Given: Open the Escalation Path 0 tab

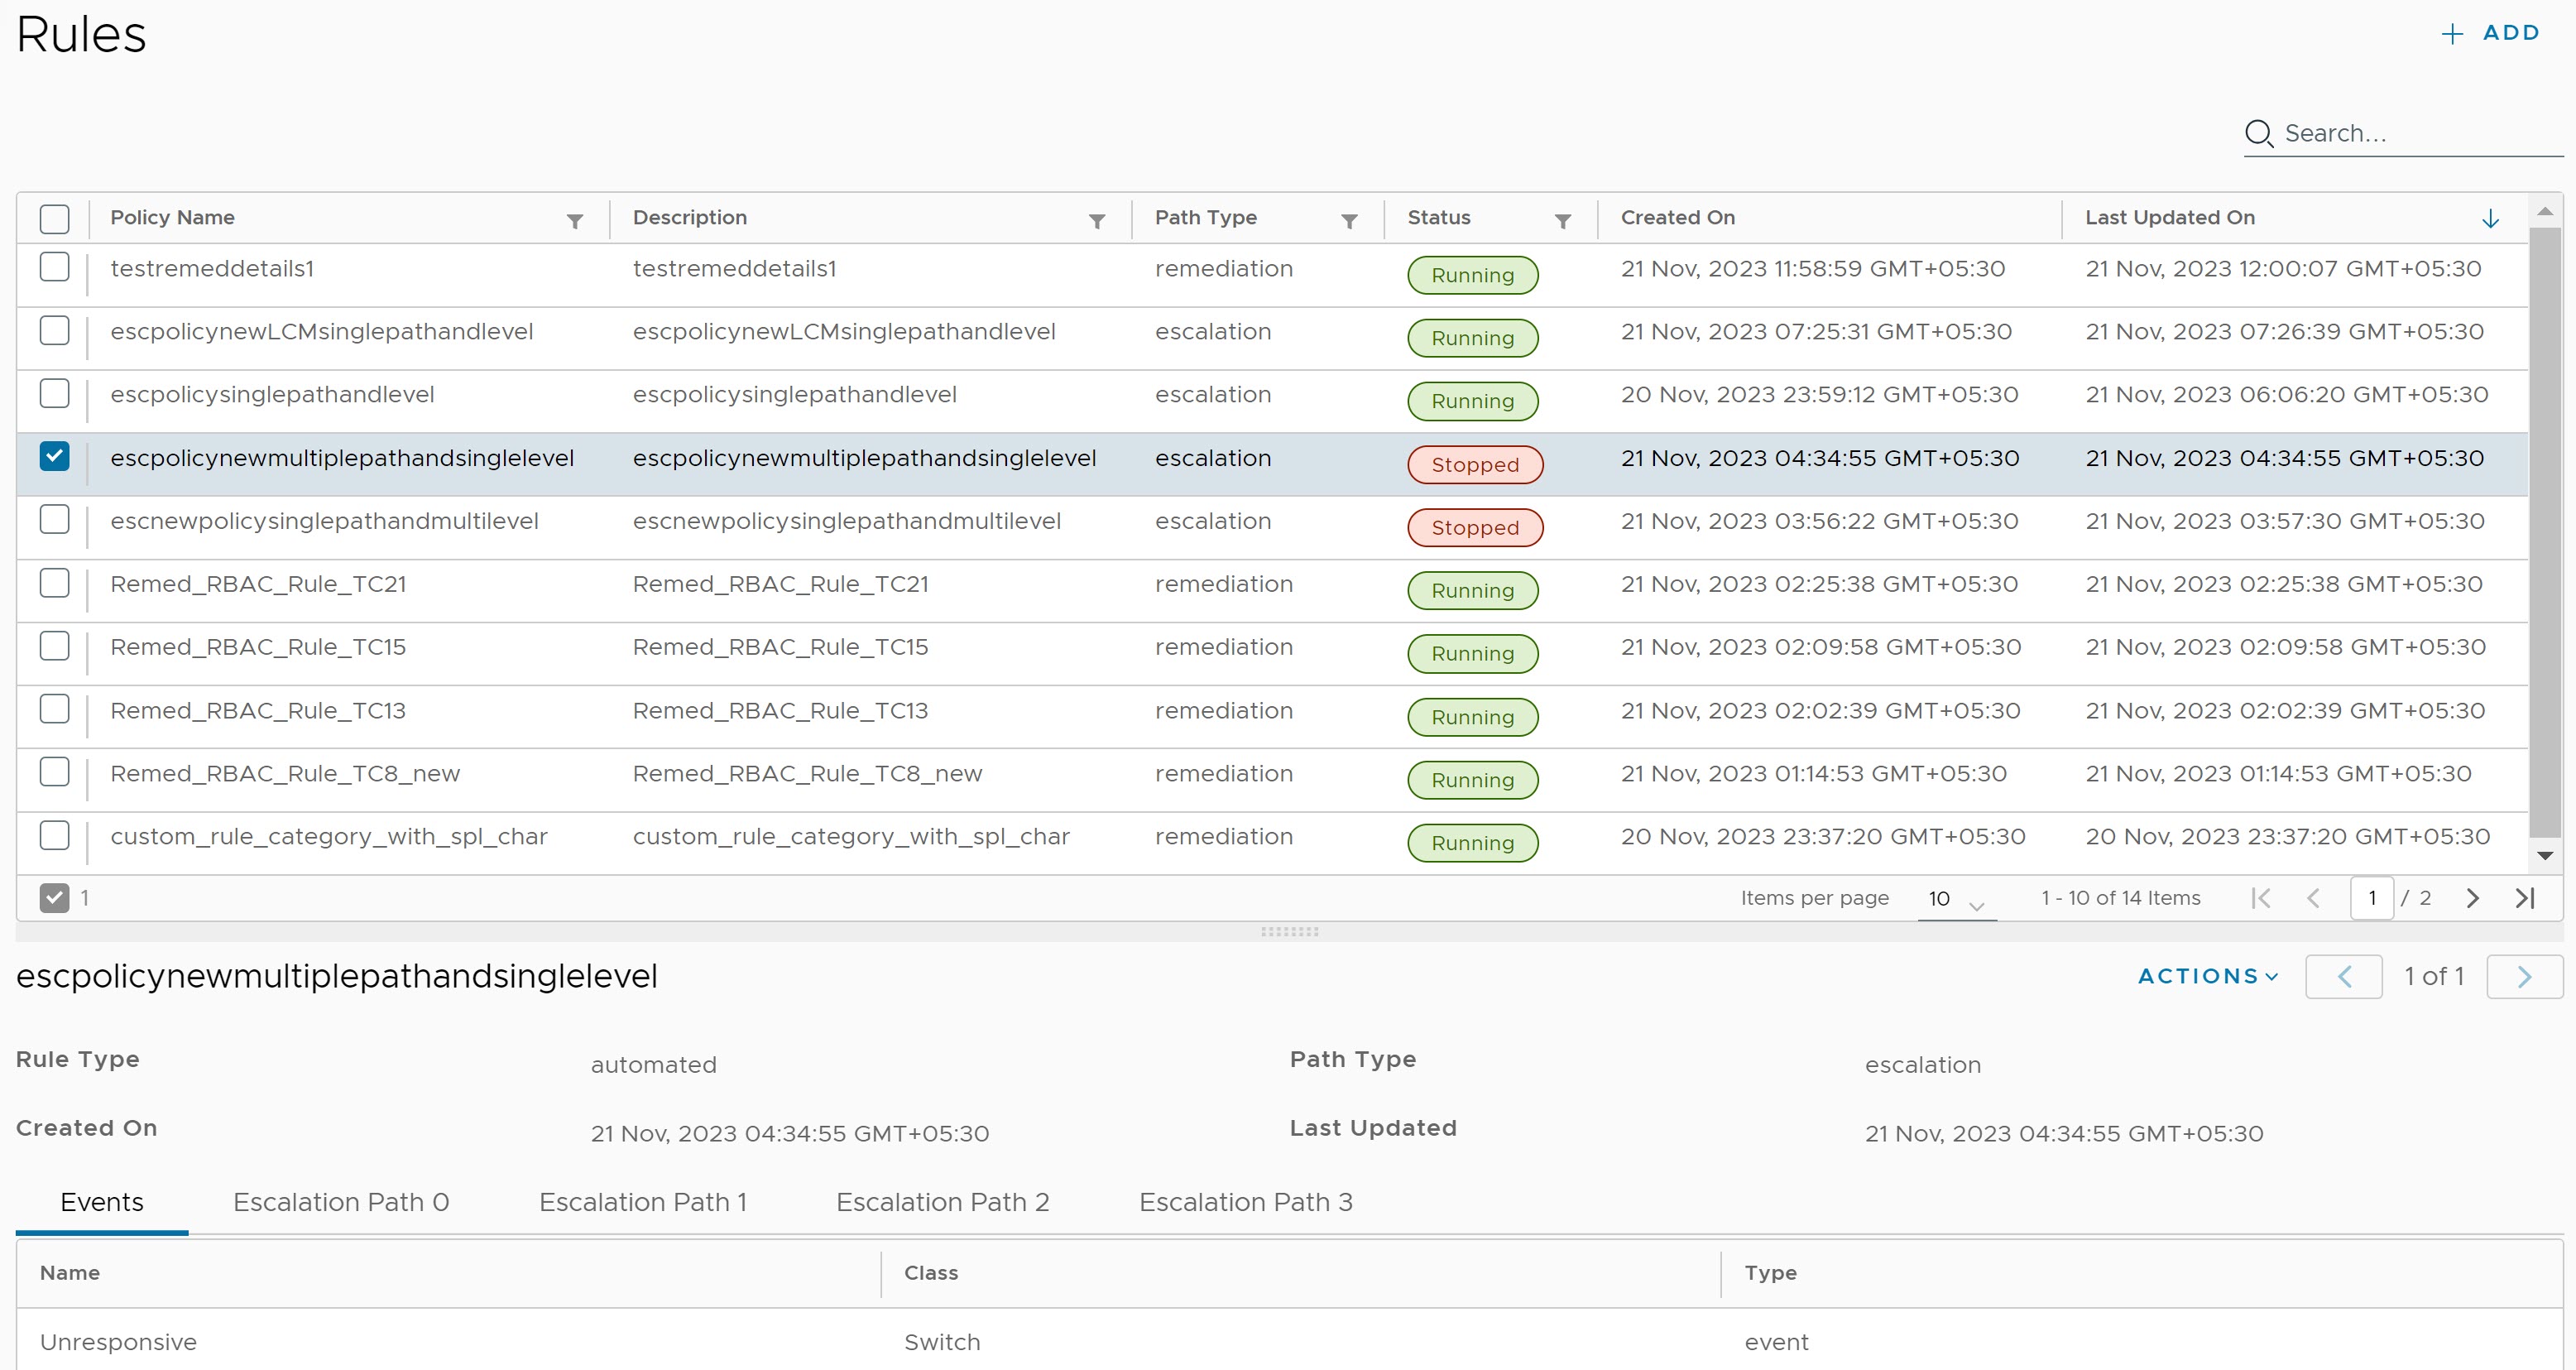Looking at the screenshot, I should 341,1203.
